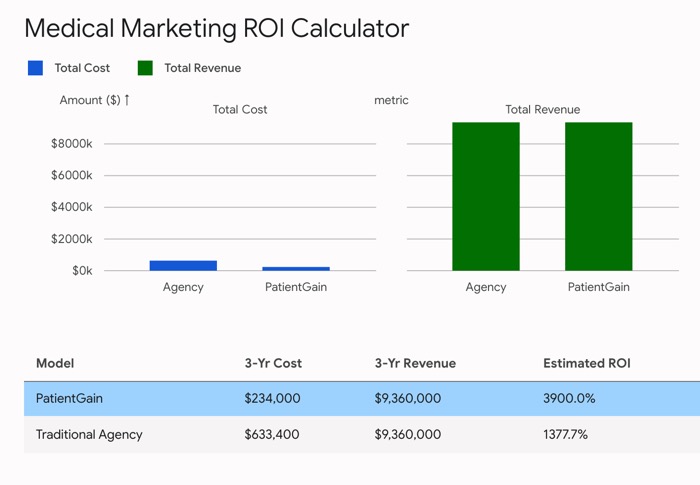Click the 'Total Revenue' legend label

coord(203,68)
